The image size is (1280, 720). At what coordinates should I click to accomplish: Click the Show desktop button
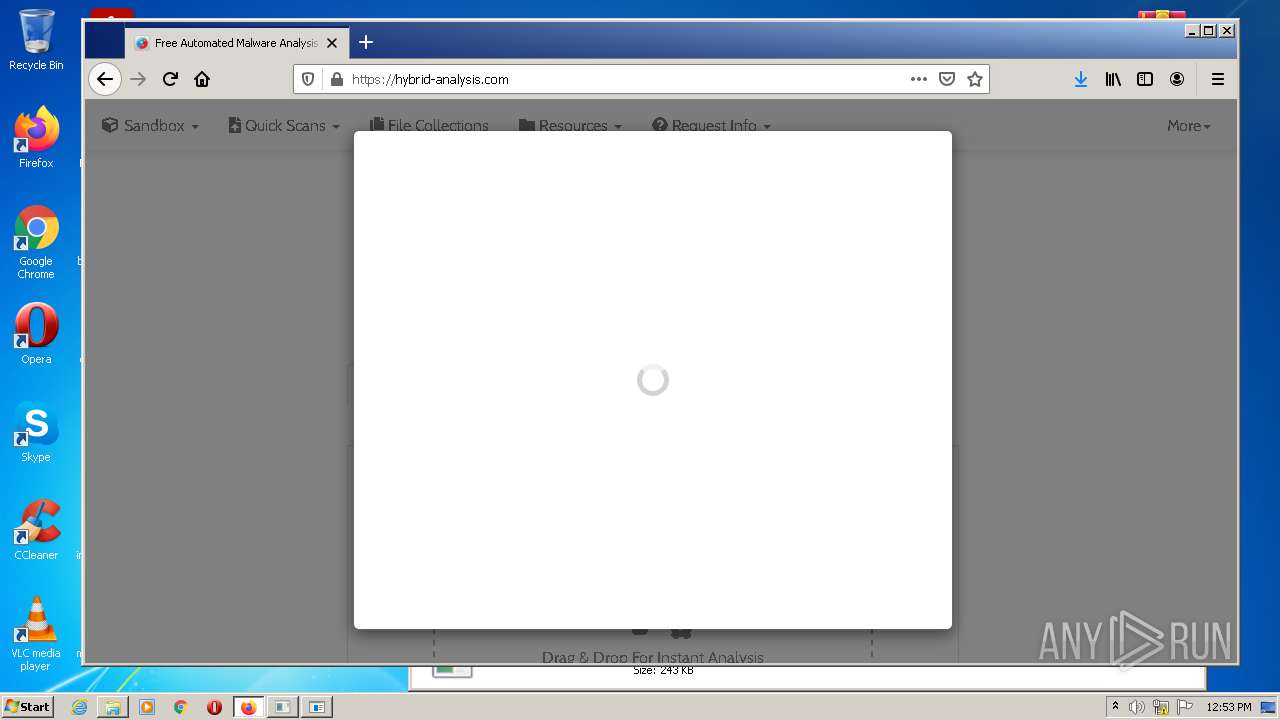[1270, 707]
